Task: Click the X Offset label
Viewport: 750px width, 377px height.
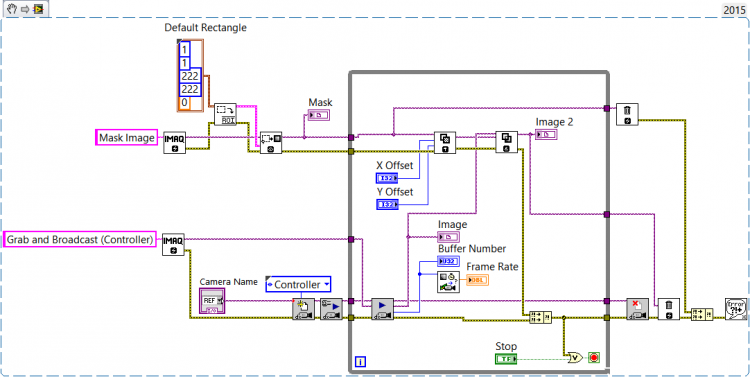Action: click(x=395, y=166)
